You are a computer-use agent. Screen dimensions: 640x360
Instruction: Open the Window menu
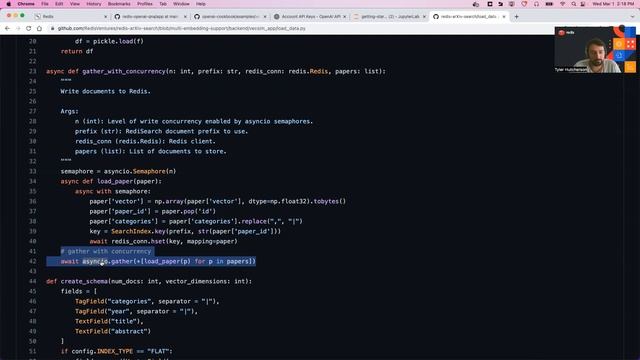181,4
